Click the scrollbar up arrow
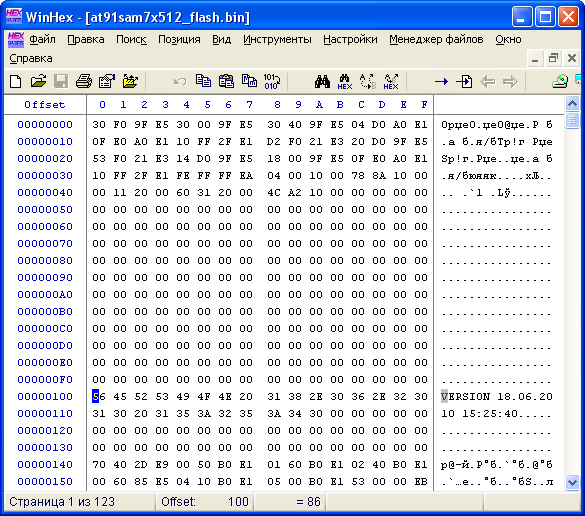585x516 pixels. click(572, 103)
